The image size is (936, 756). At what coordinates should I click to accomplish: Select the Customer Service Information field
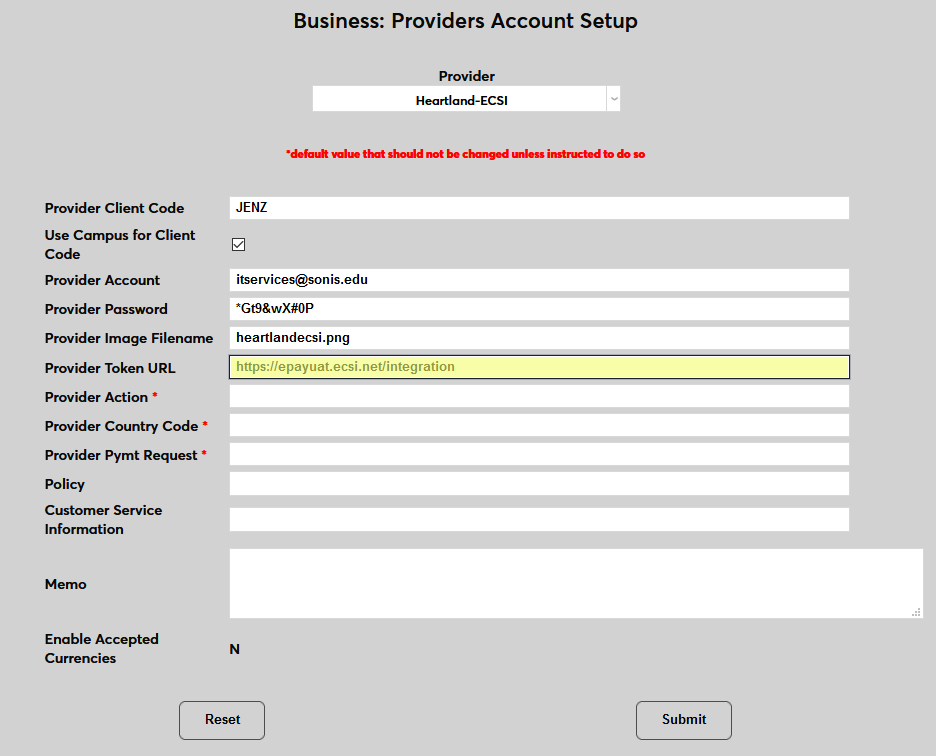pyautogui.click(x=539, y=520)
